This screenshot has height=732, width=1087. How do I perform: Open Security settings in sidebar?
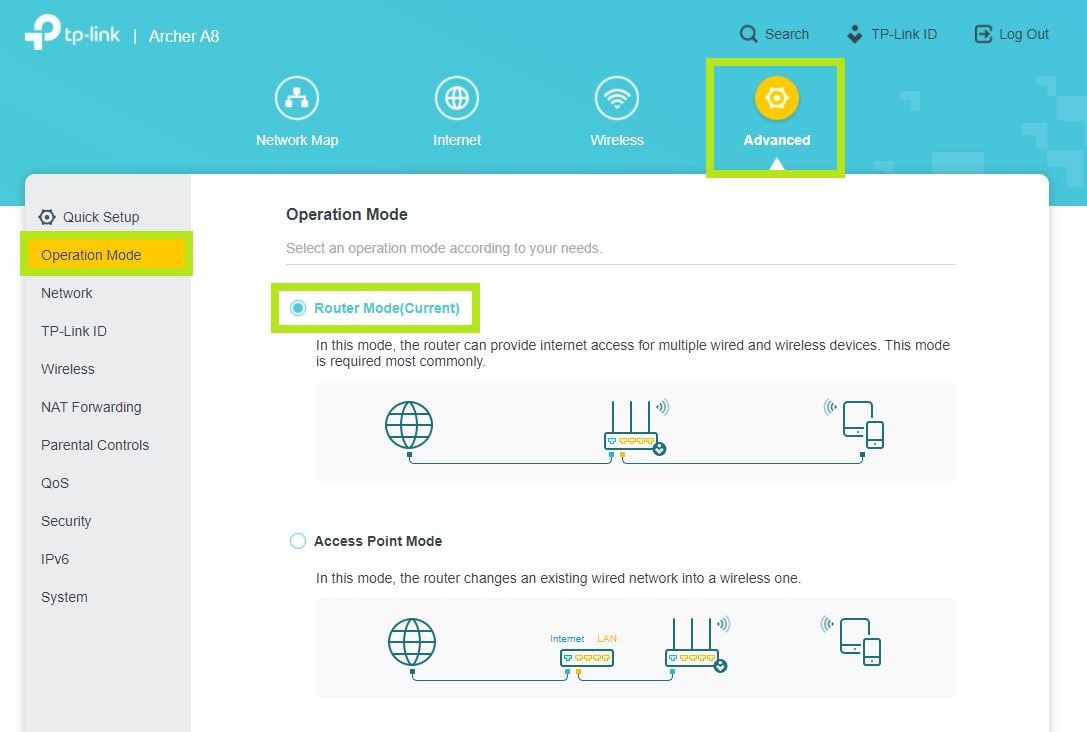(x=66, y=521)
